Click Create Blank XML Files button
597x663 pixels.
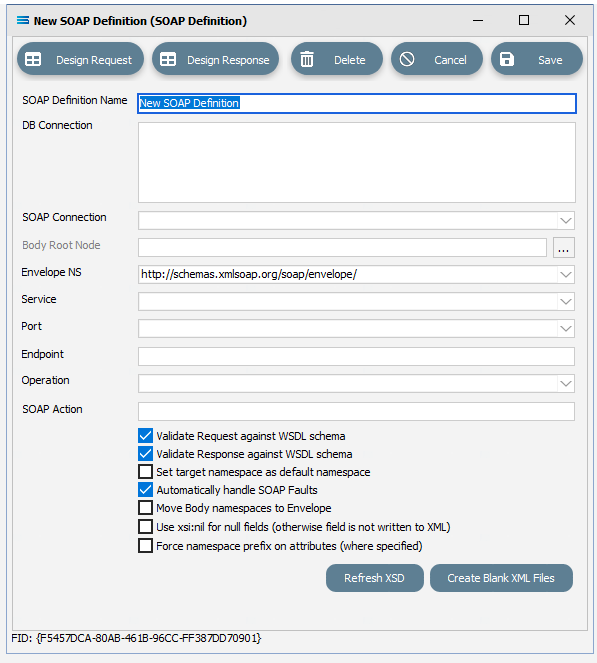501,578
